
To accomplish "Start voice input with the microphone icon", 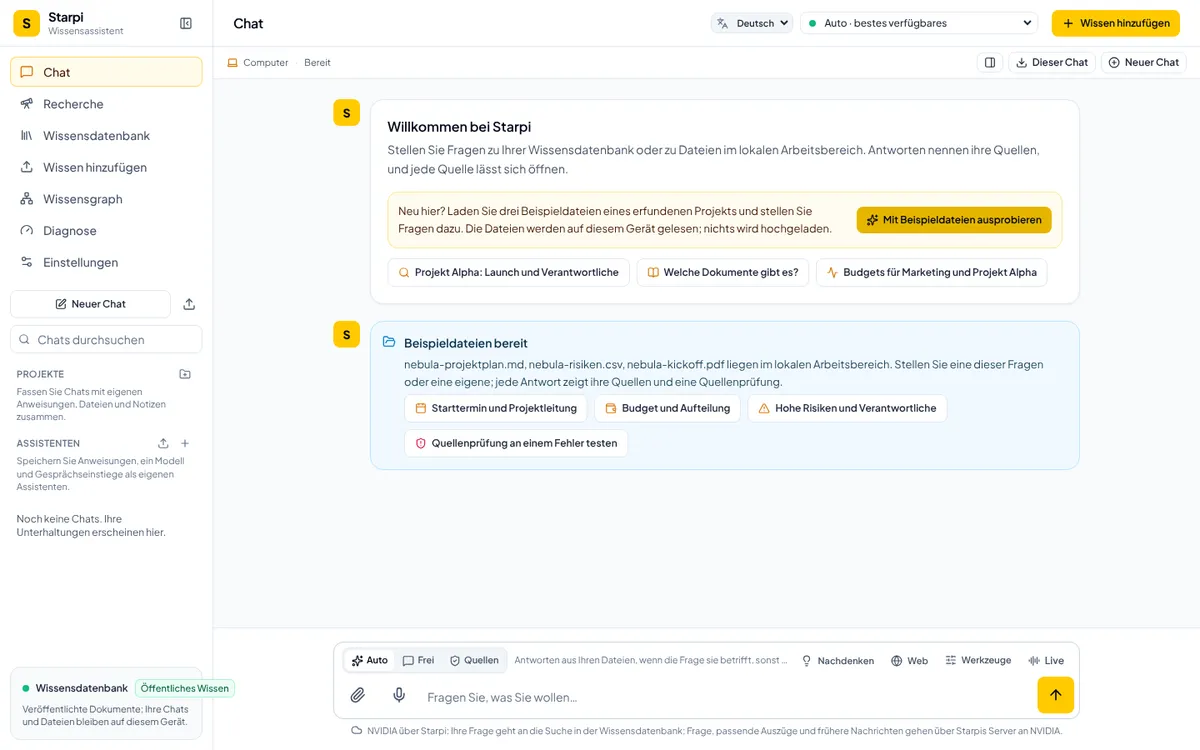I will click(399, 695).
